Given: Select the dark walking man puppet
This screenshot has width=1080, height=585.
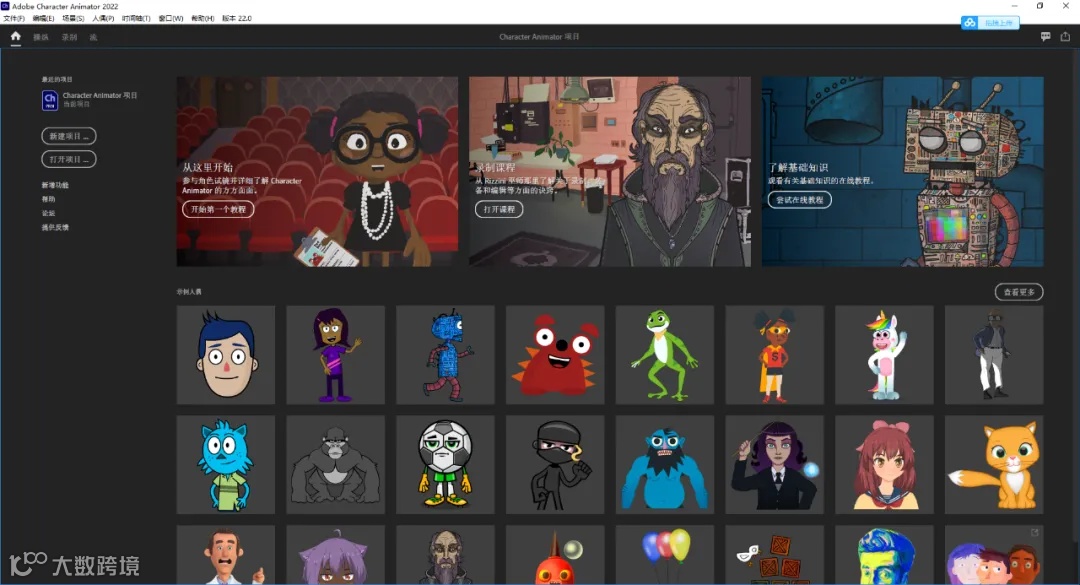Looking at the screenshot, I should (994, 355).
